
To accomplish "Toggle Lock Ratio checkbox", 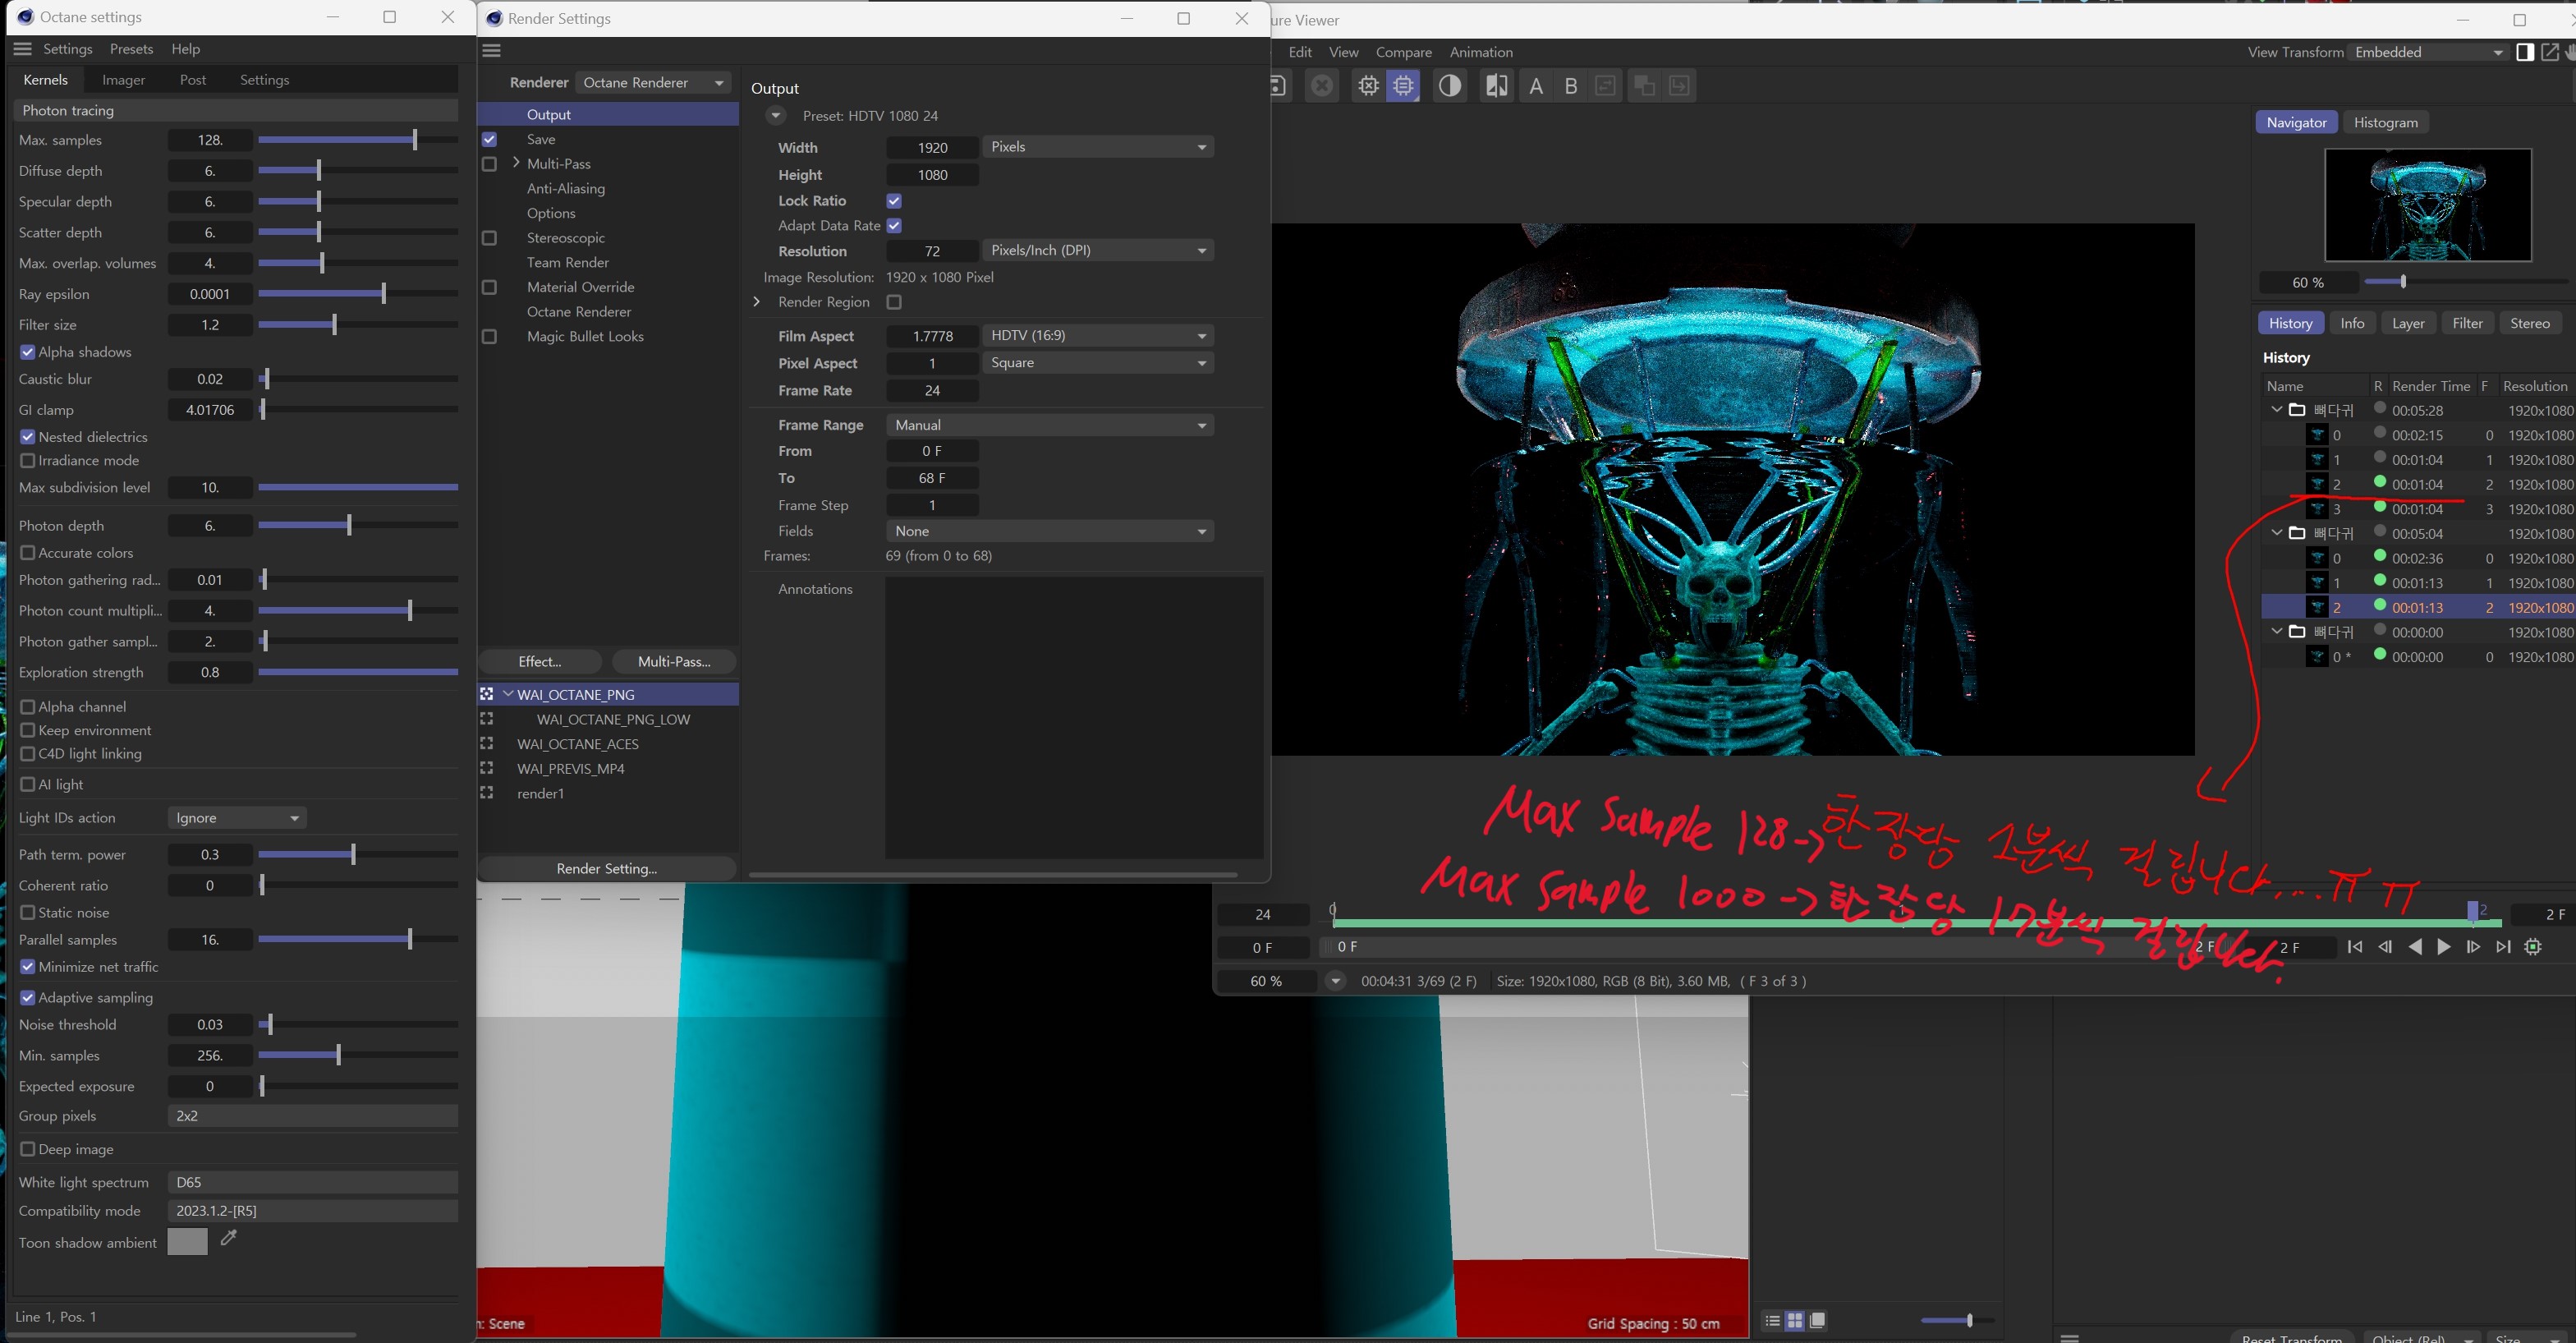I will pyautogui.click(x=894, y=201).
